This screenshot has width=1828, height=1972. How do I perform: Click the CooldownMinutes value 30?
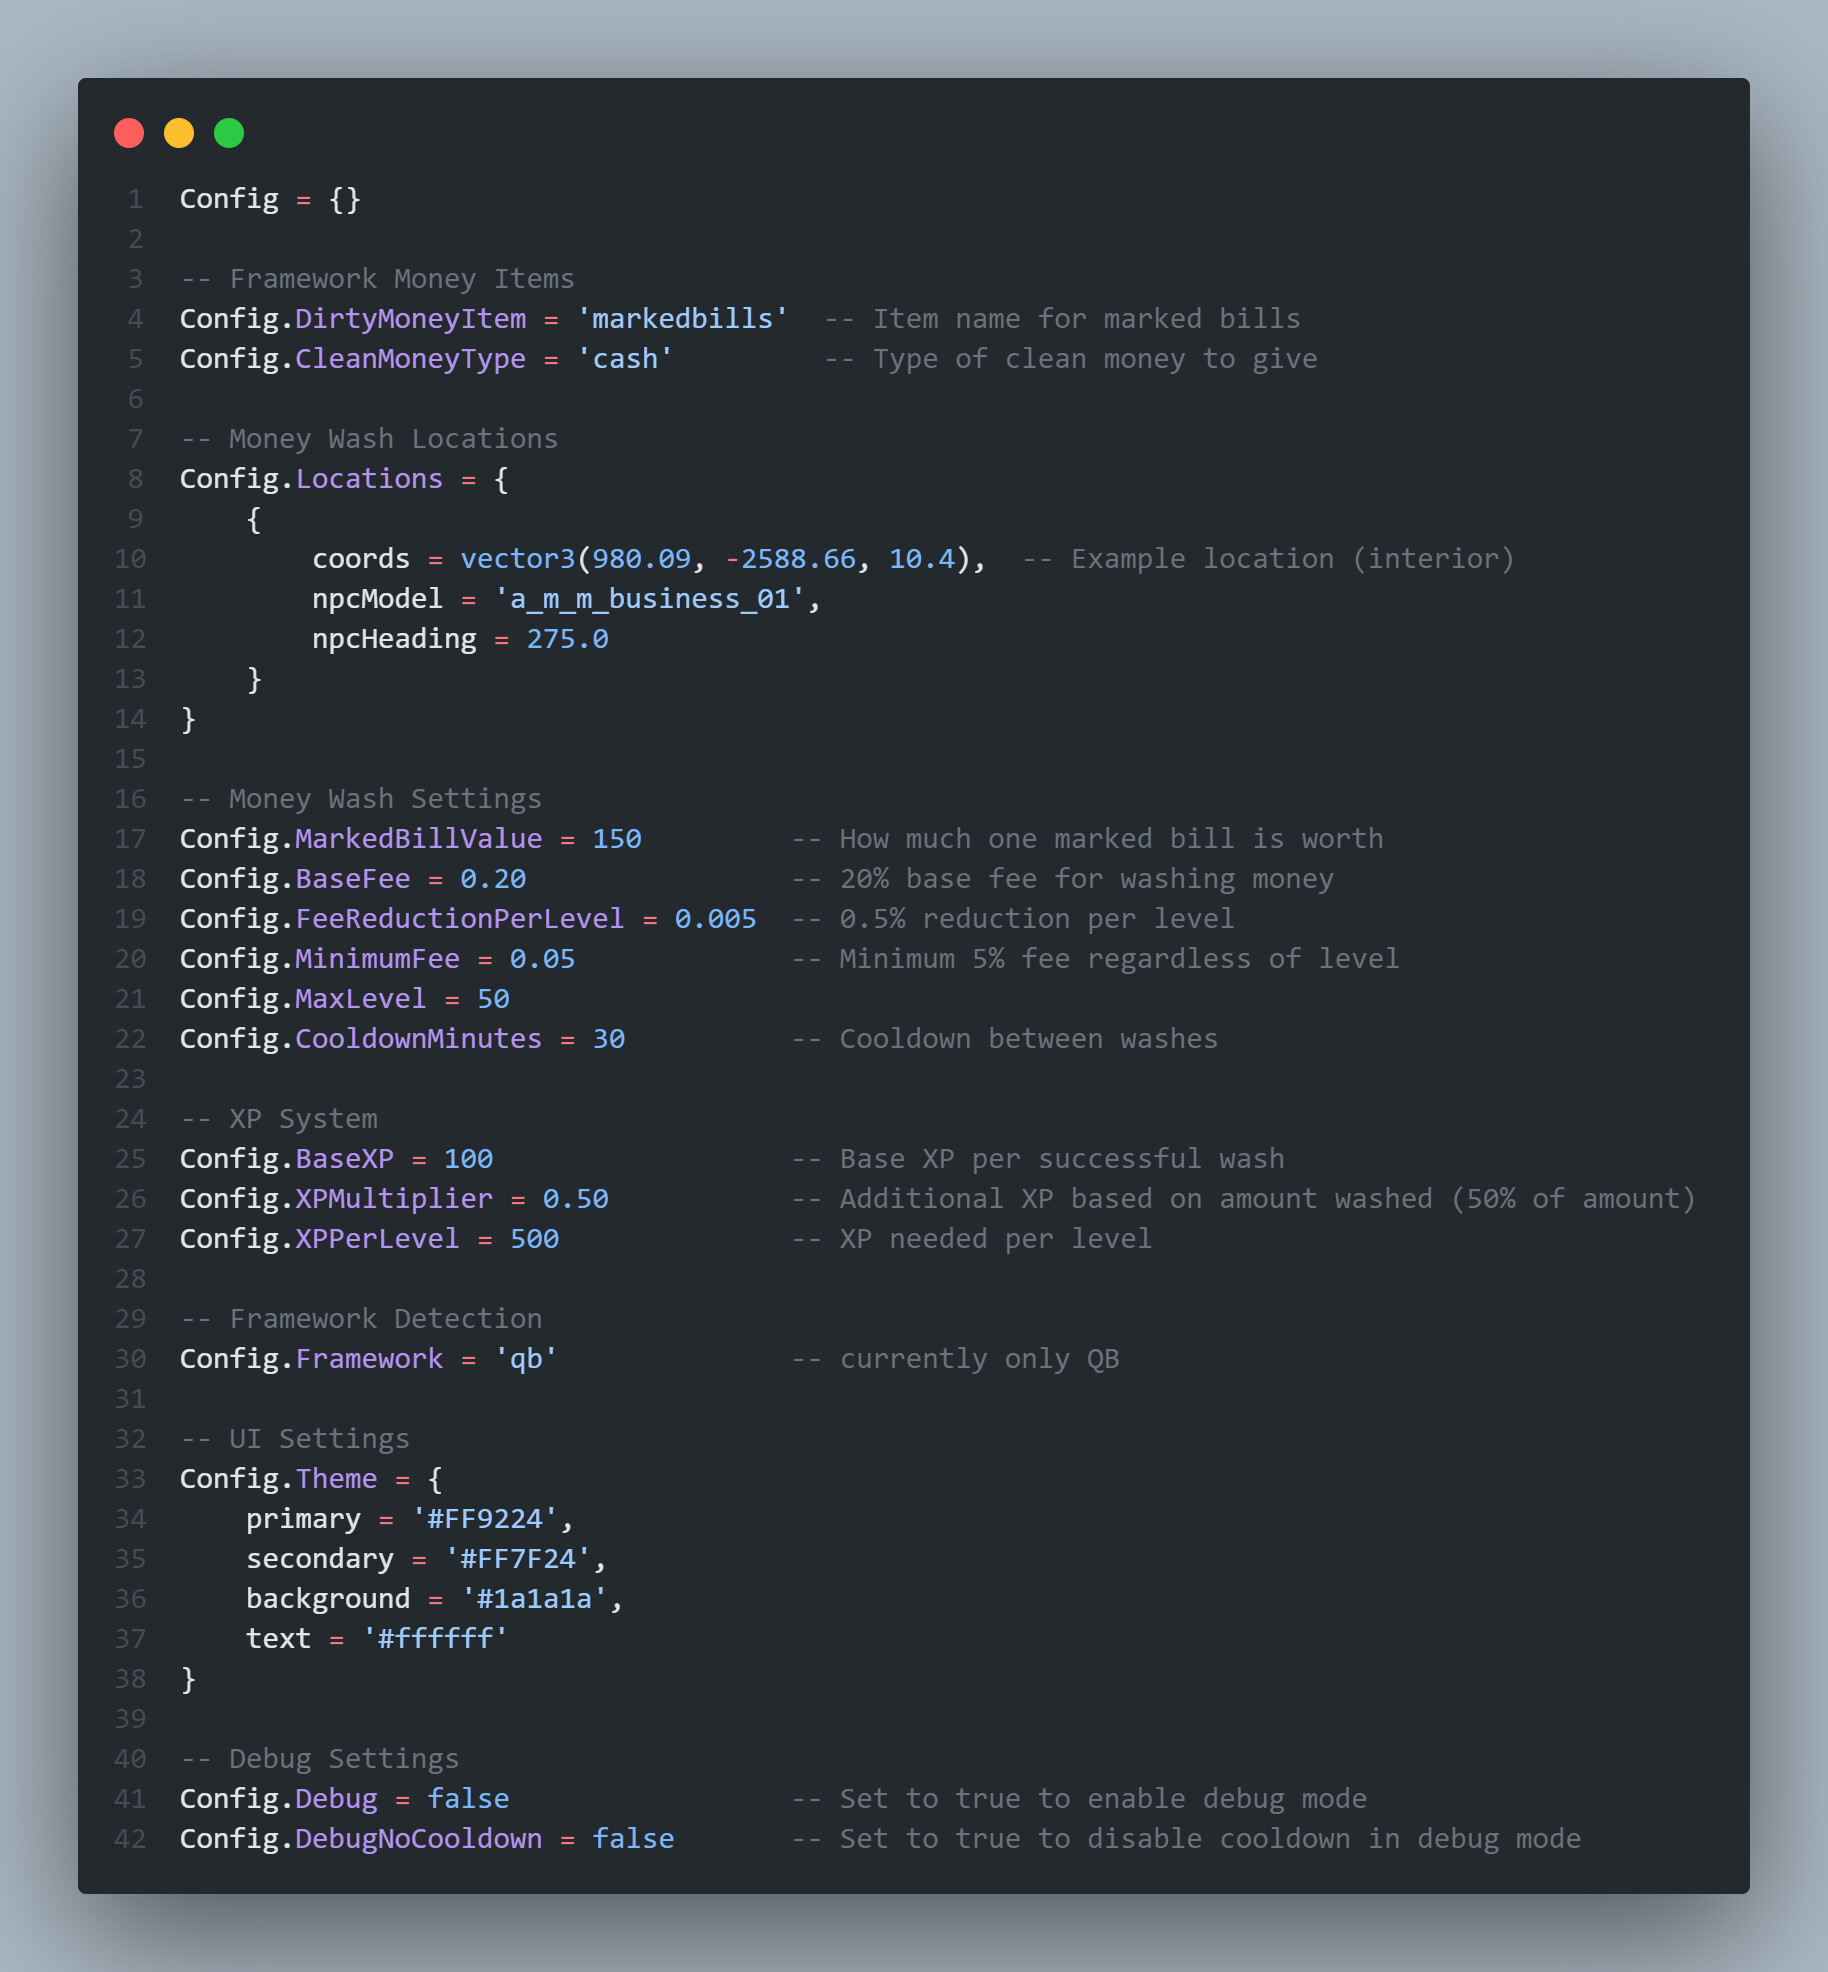click(608, 1039)
